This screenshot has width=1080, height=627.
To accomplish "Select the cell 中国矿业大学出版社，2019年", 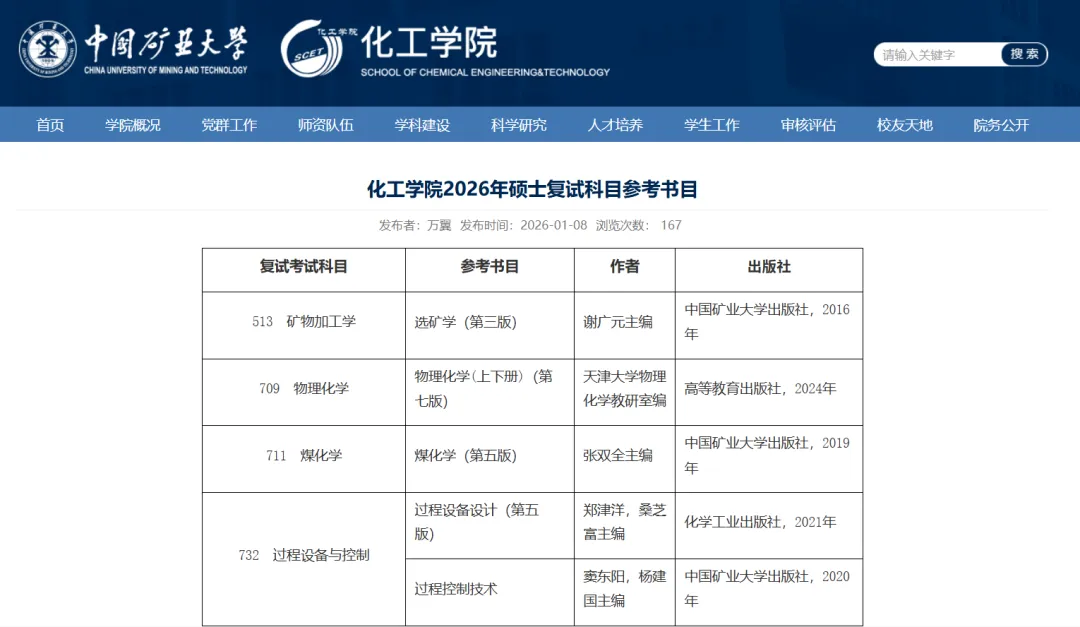I will [x=769, y=459].
